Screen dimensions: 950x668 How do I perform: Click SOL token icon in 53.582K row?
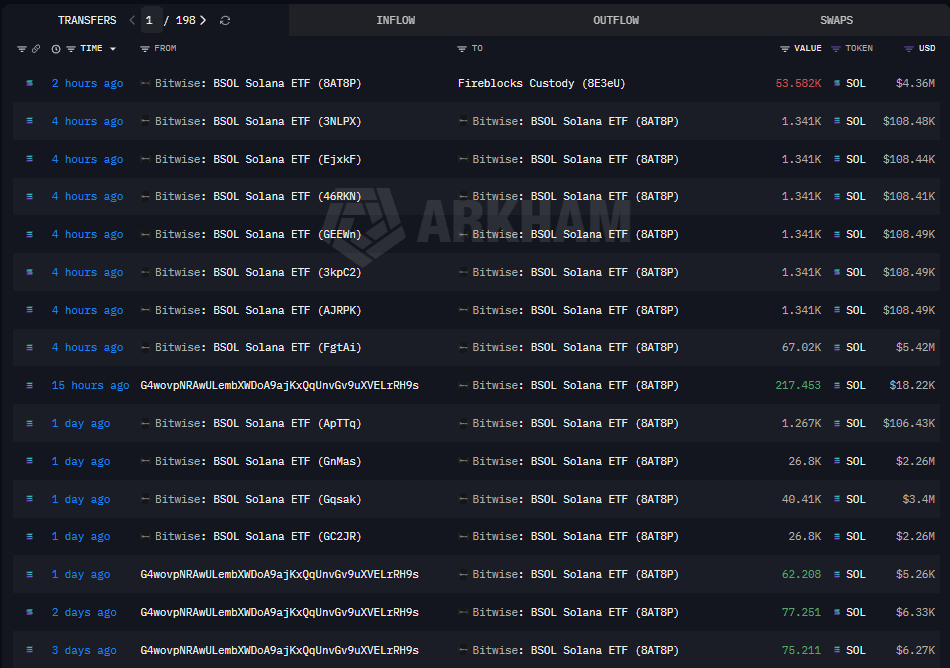[837, 83]
